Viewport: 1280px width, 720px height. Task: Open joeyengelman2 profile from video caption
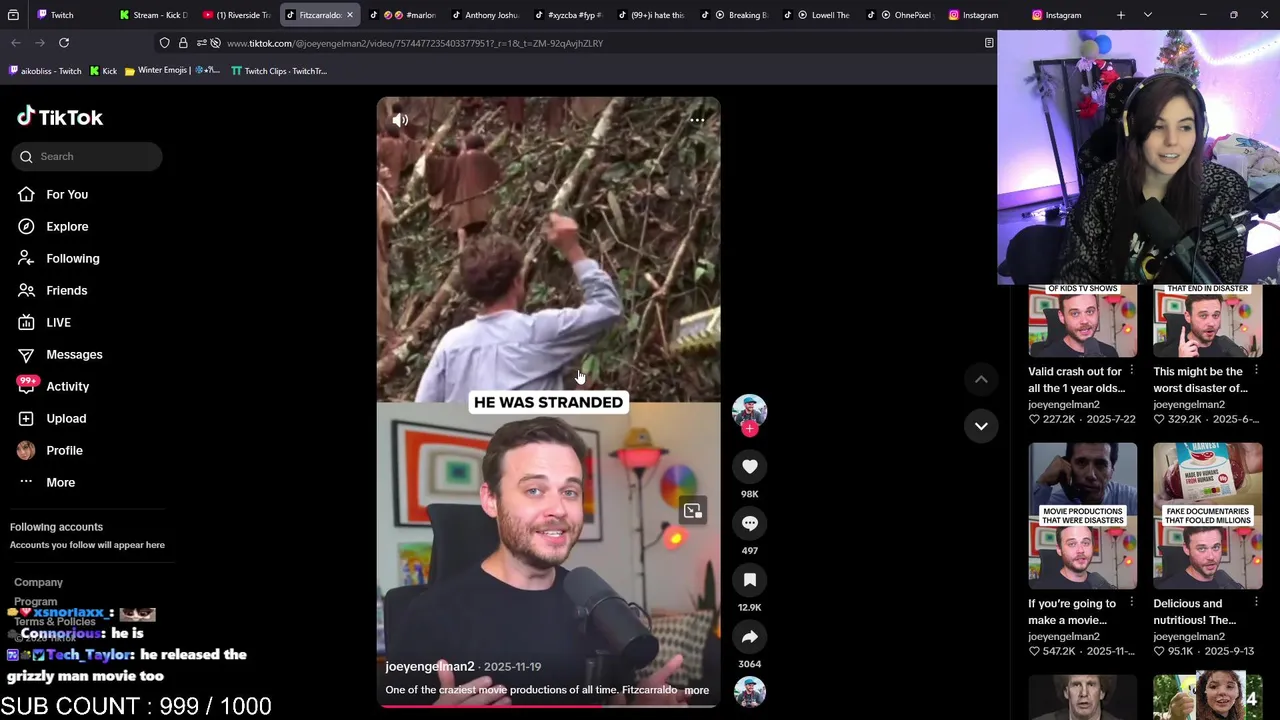click(x=430, y=666)
